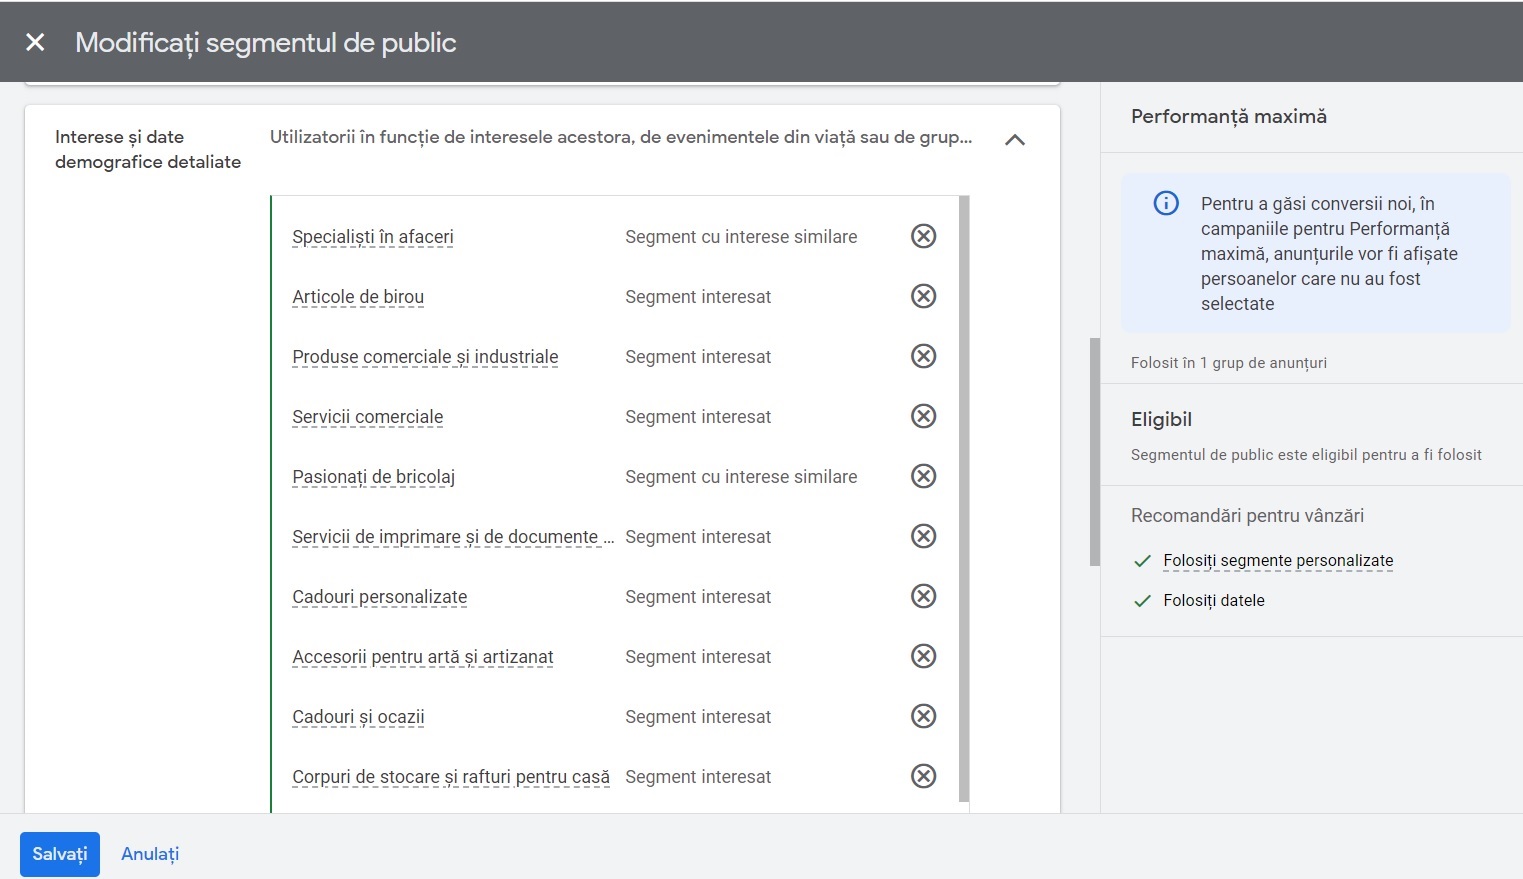Image resolution: width=1523 pixels, height=879 pixels.
Task: Open Articole de birou link
Action: 358,297
